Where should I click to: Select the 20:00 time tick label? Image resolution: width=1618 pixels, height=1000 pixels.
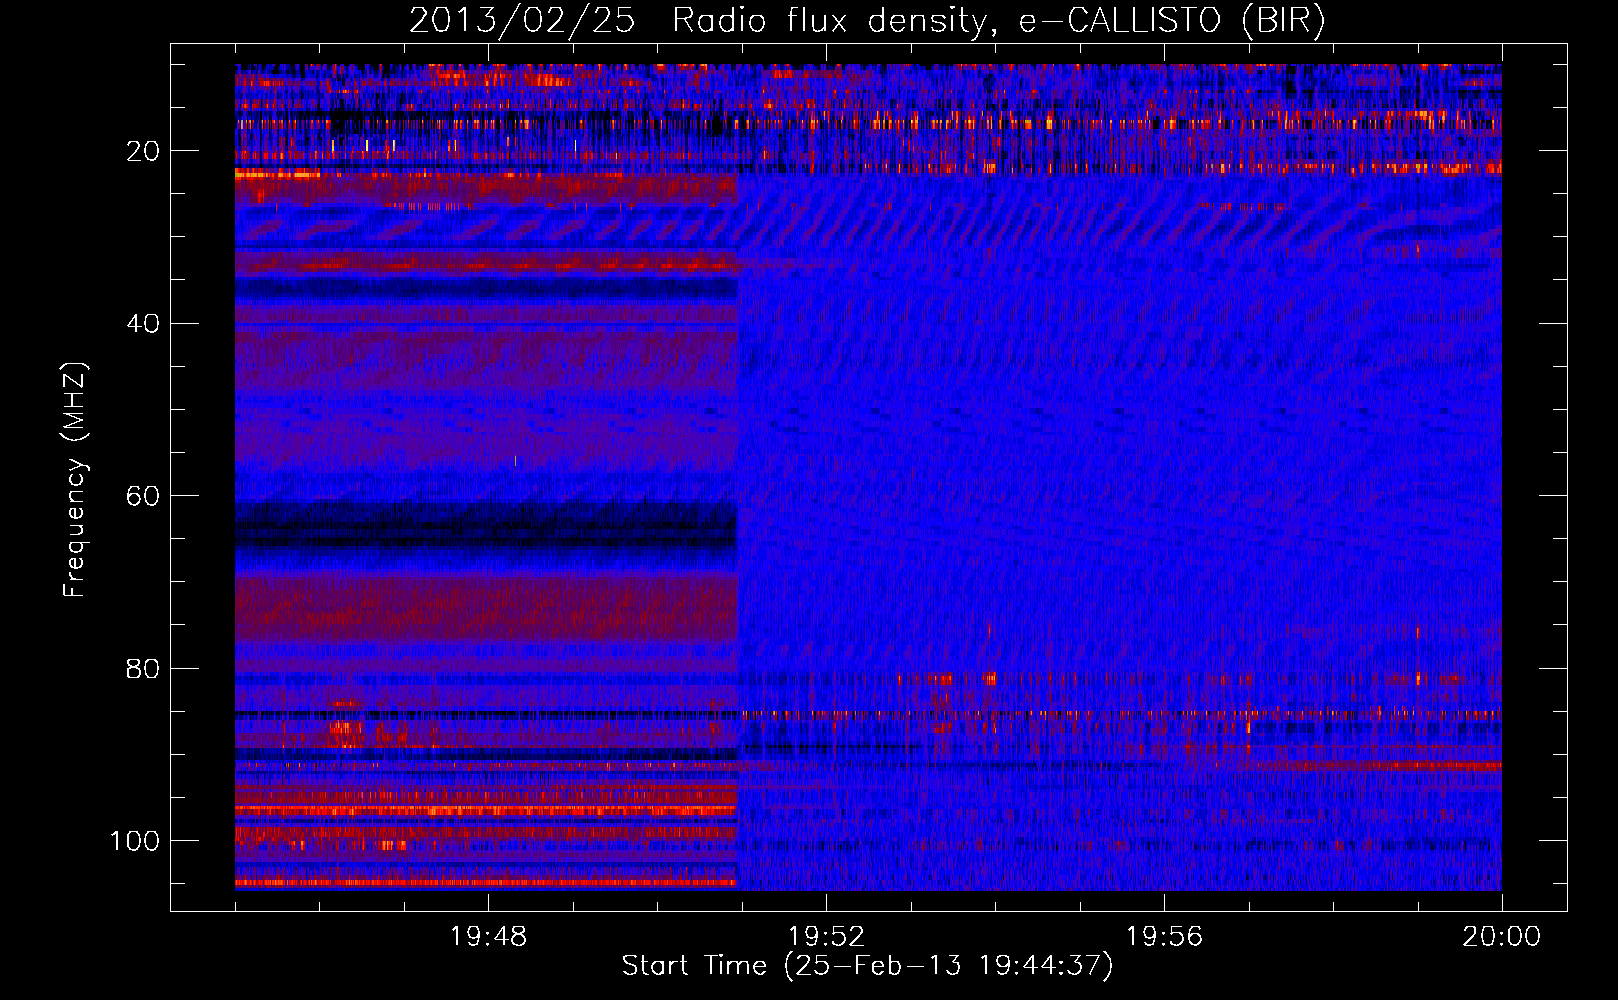[1501, 937]
